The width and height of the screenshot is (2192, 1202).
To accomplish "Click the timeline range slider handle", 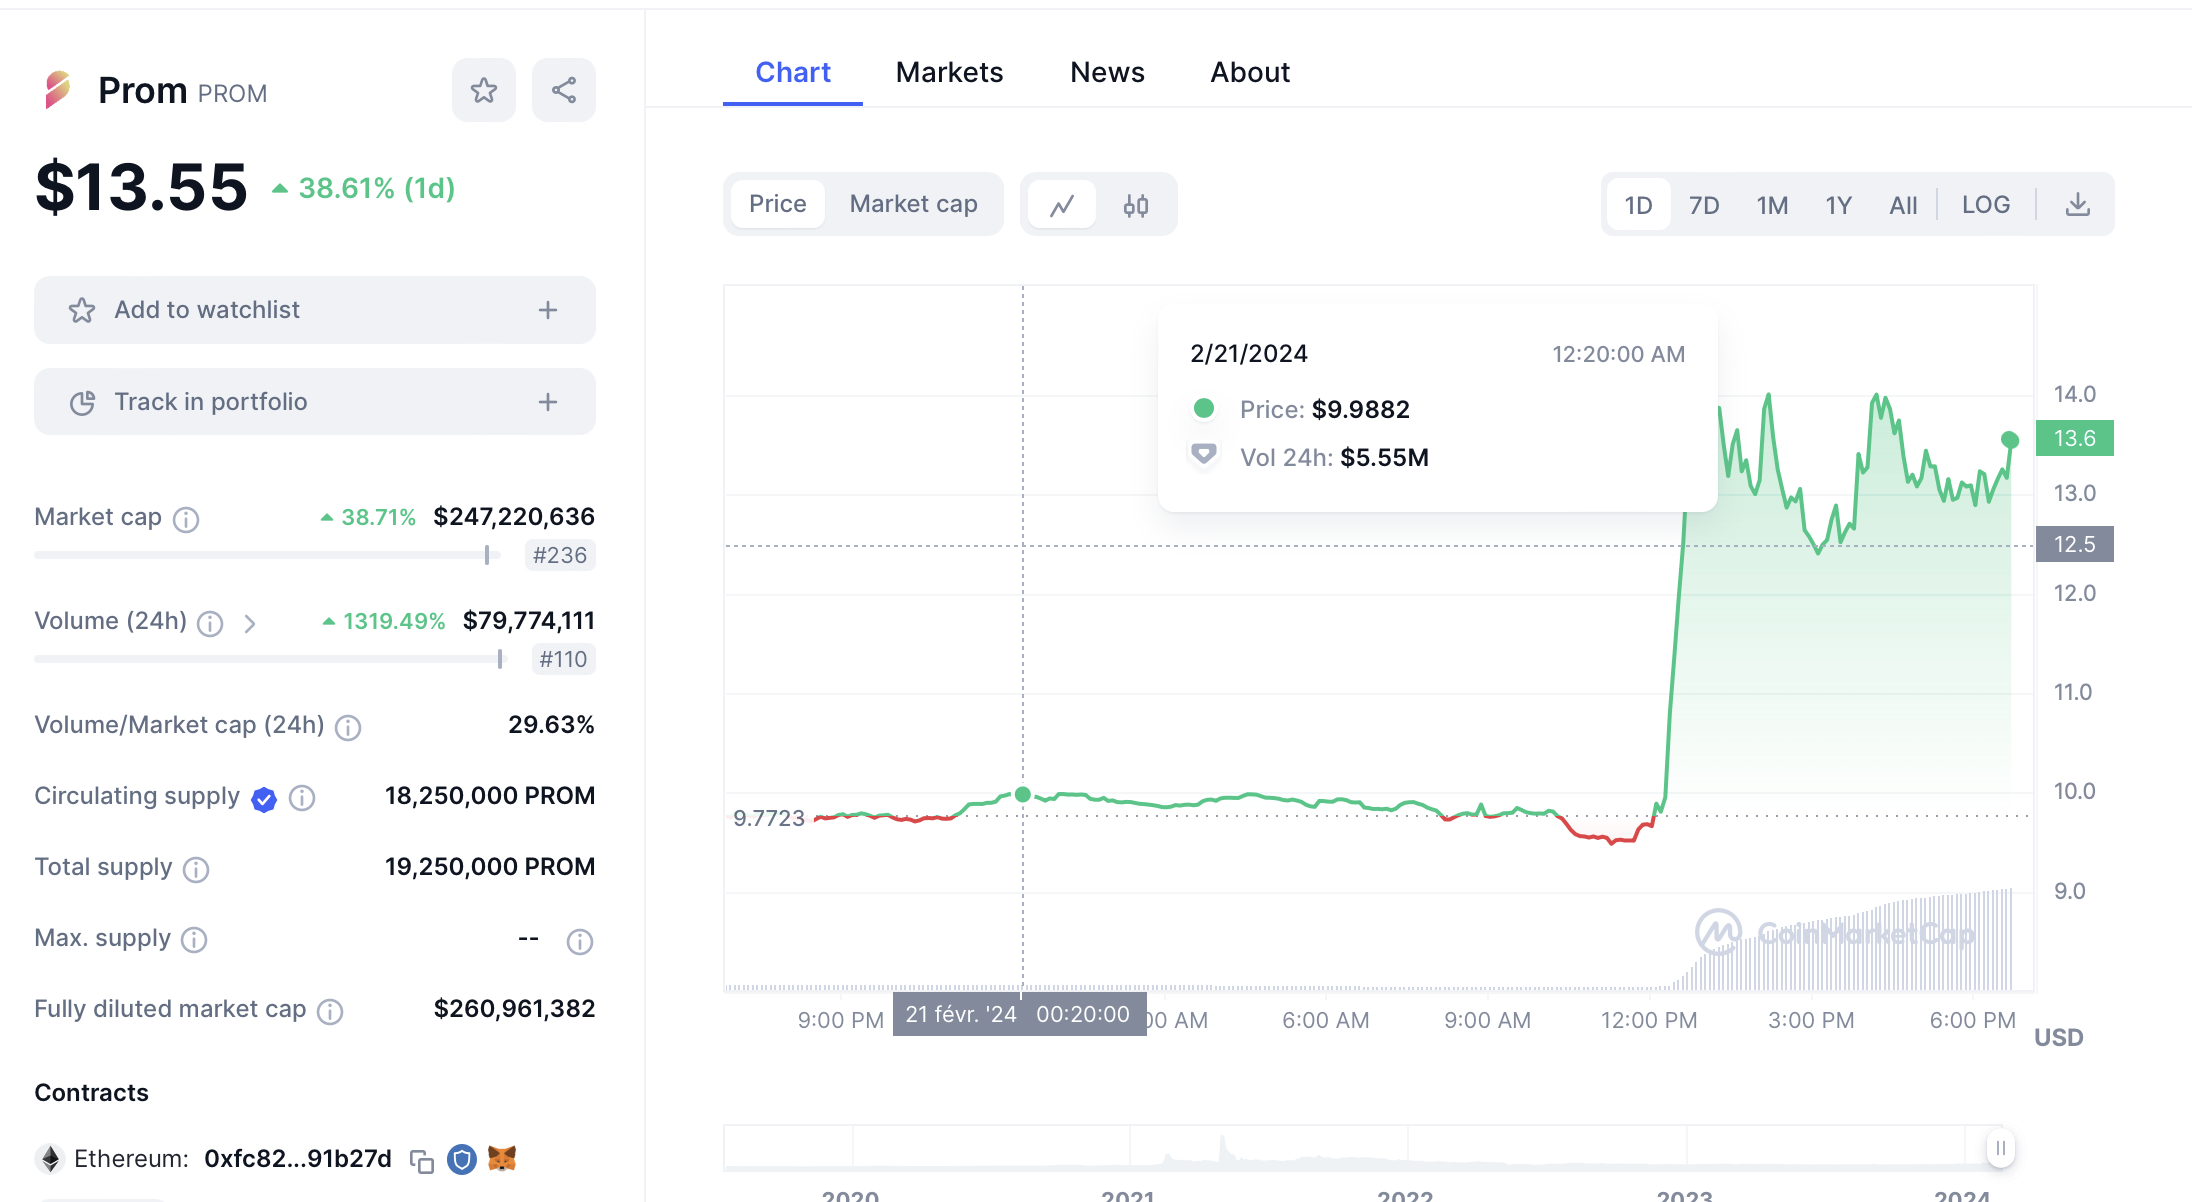I will tap(2000, 1147).
